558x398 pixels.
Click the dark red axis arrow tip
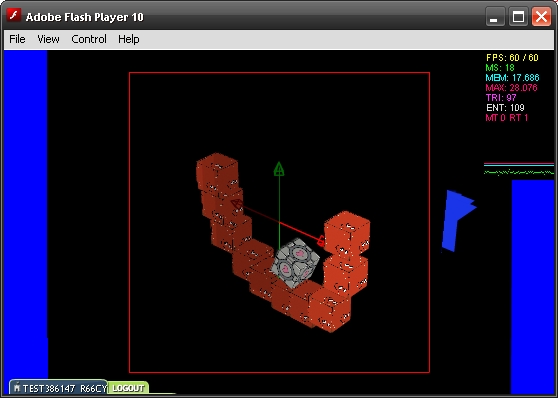[x=237, y=204]
